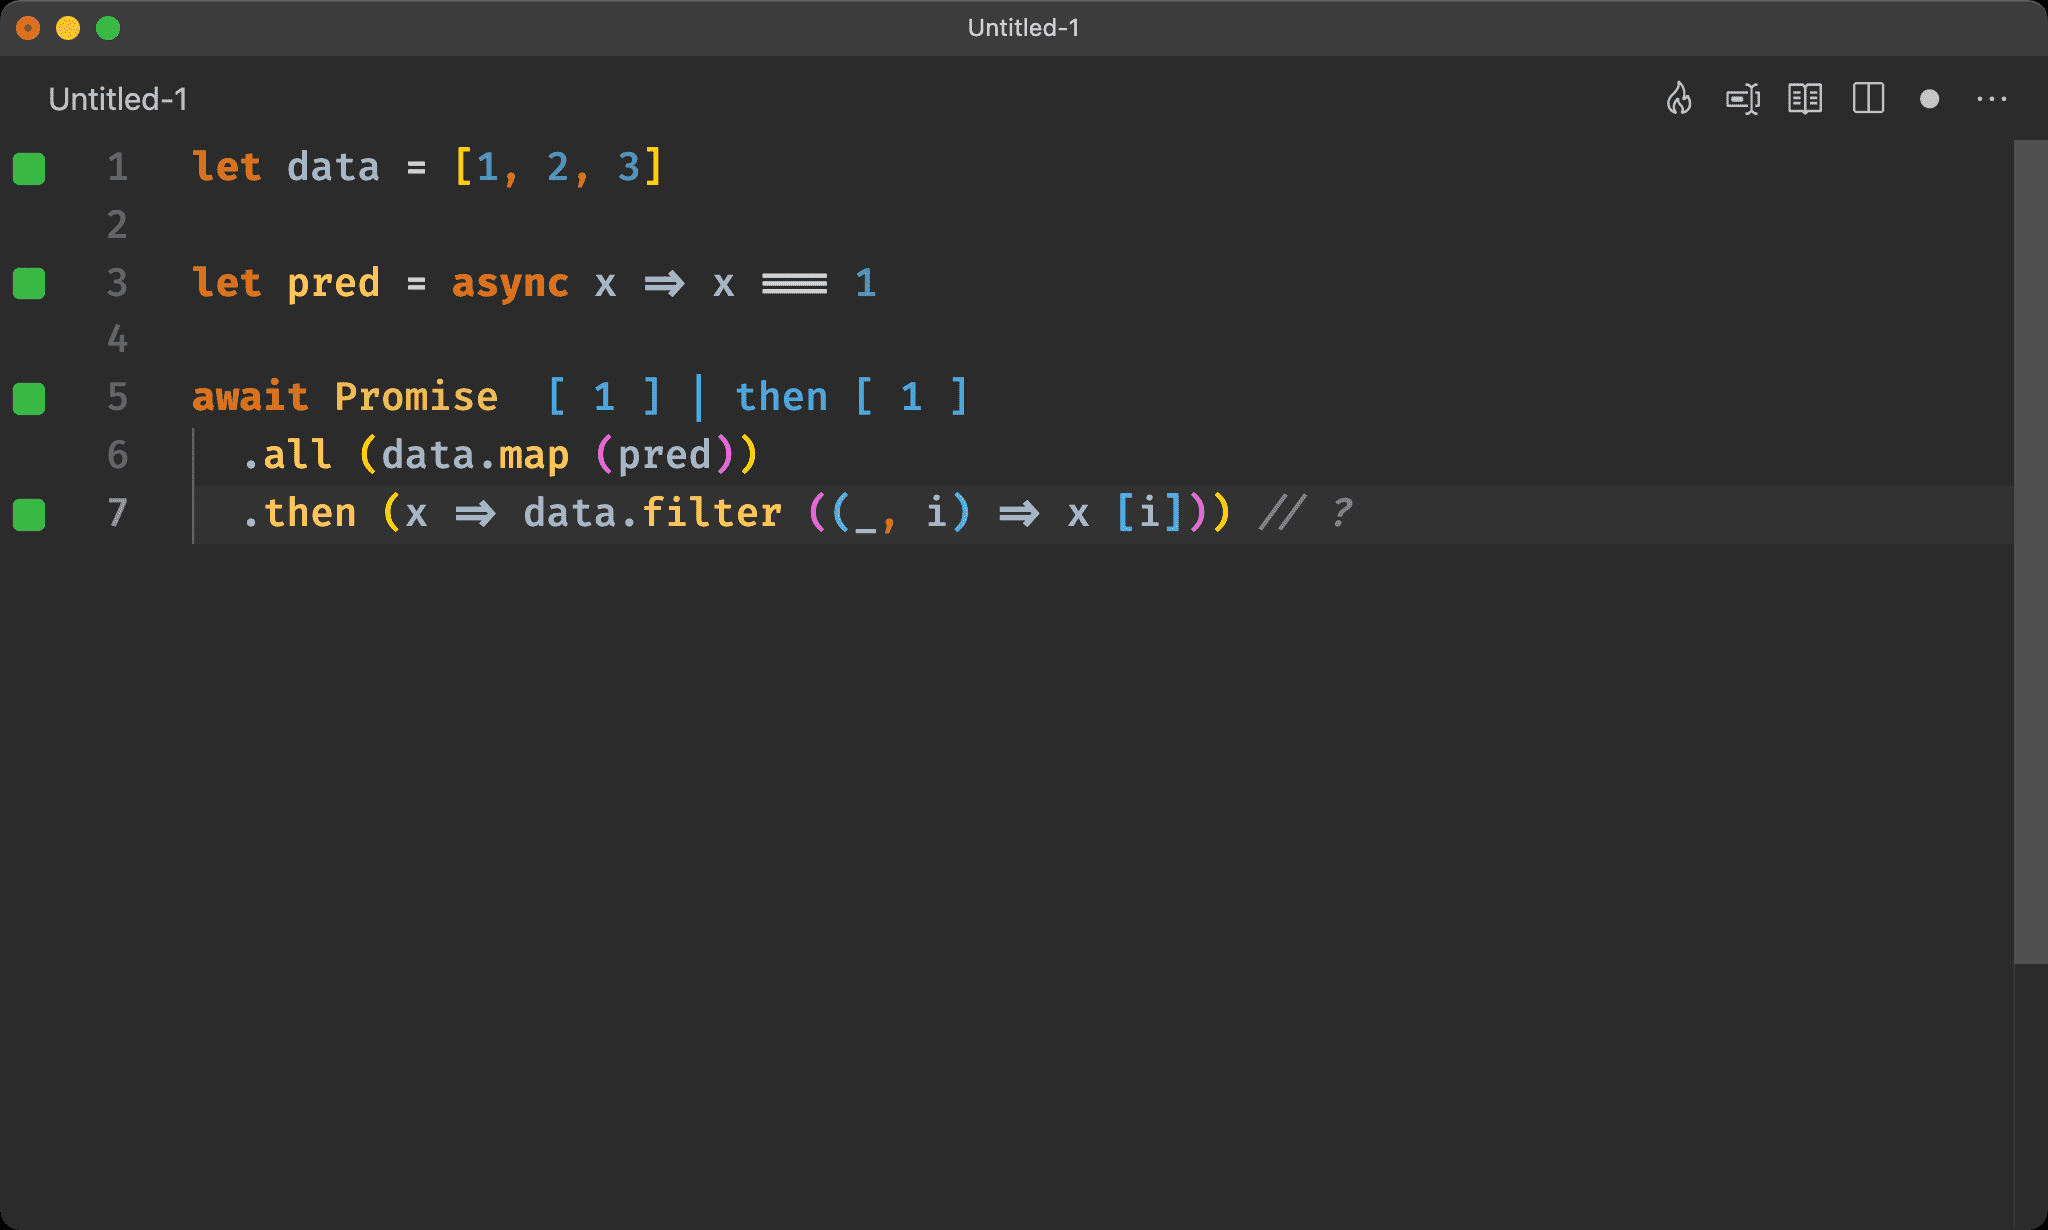This screenshot has height=1230, width=2048.
Task: Click the inline result '[ 1 ]' after Promise
Action: 604,397
